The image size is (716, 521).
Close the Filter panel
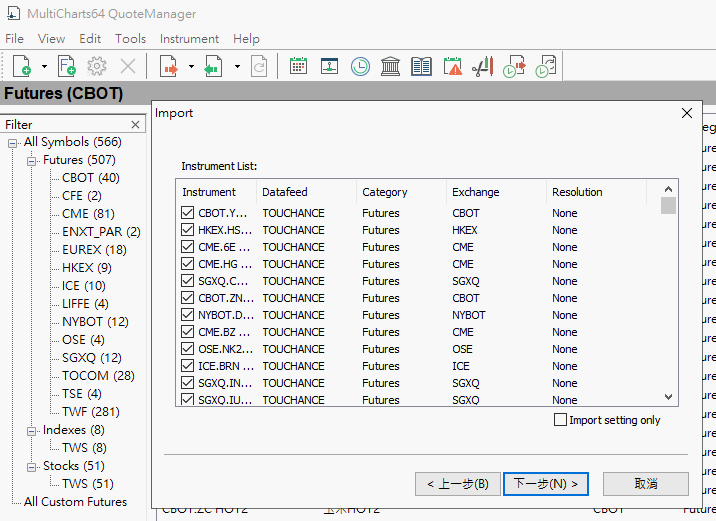point(135,125)
